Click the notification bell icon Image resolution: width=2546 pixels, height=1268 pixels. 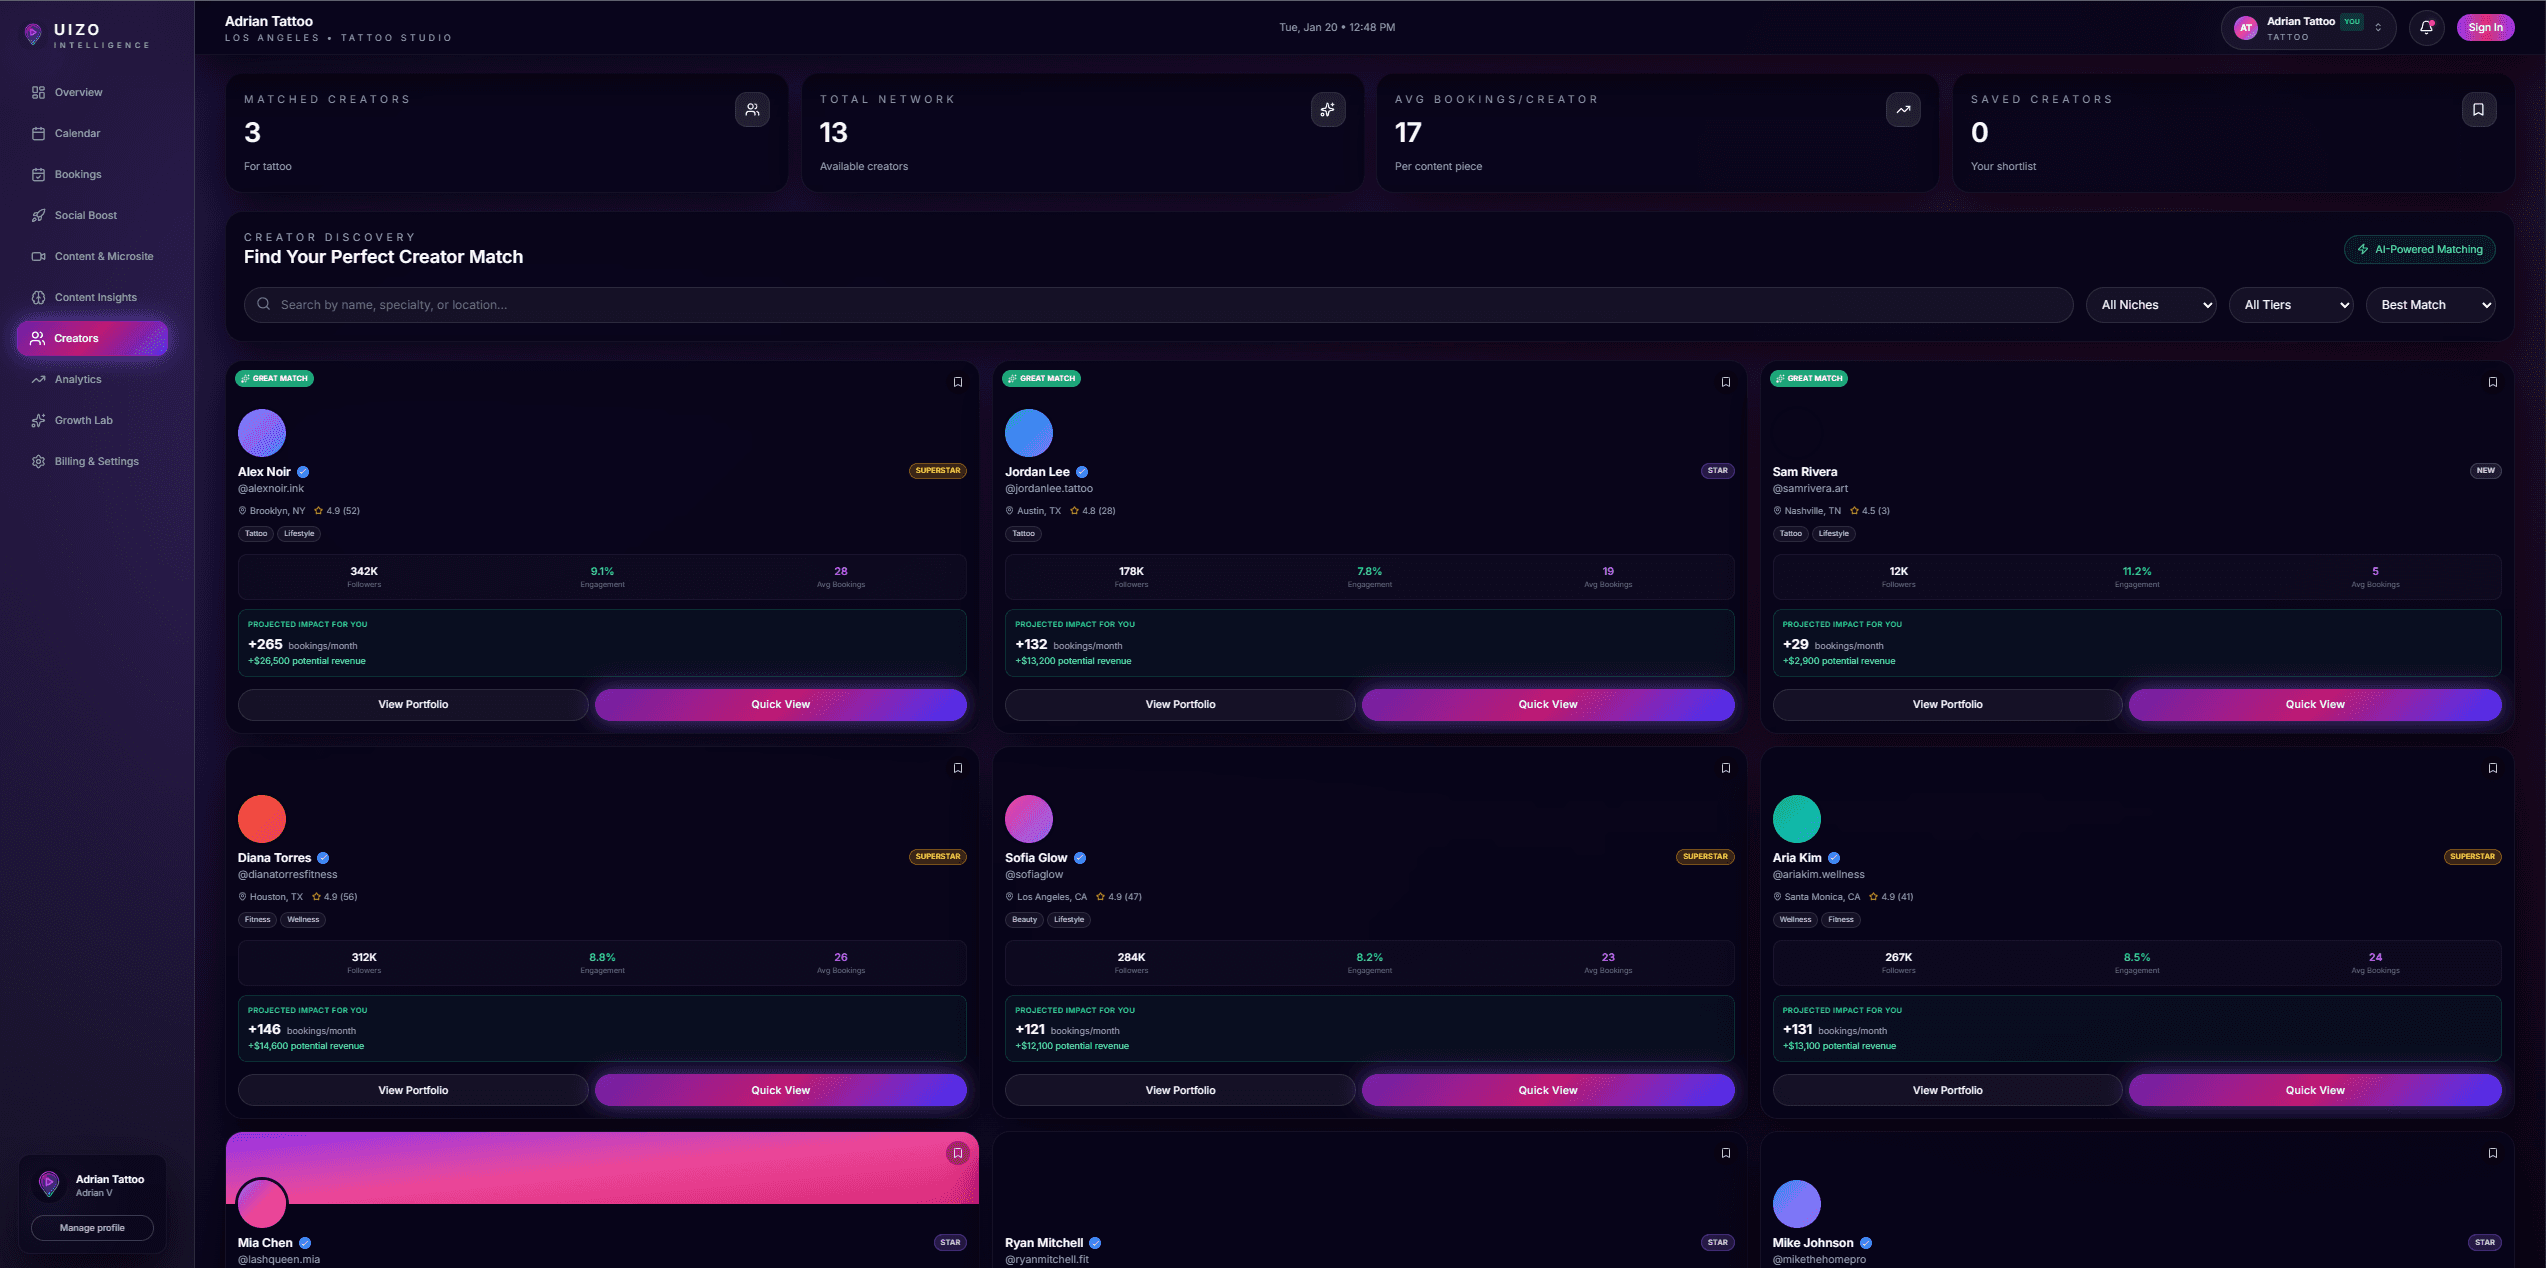tap(2426, 27)
